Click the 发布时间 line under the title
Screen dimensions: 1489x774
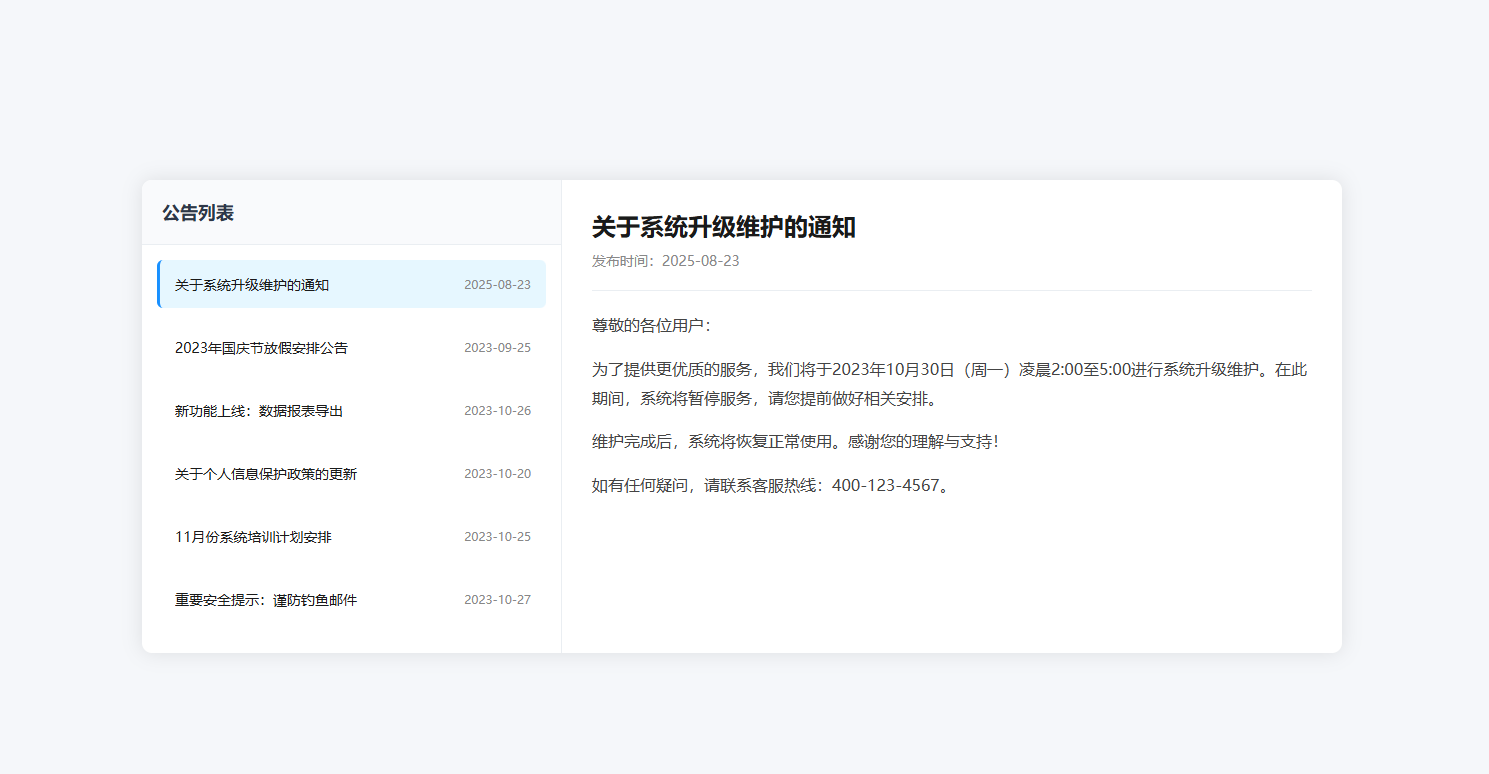(x=665, y=261)
